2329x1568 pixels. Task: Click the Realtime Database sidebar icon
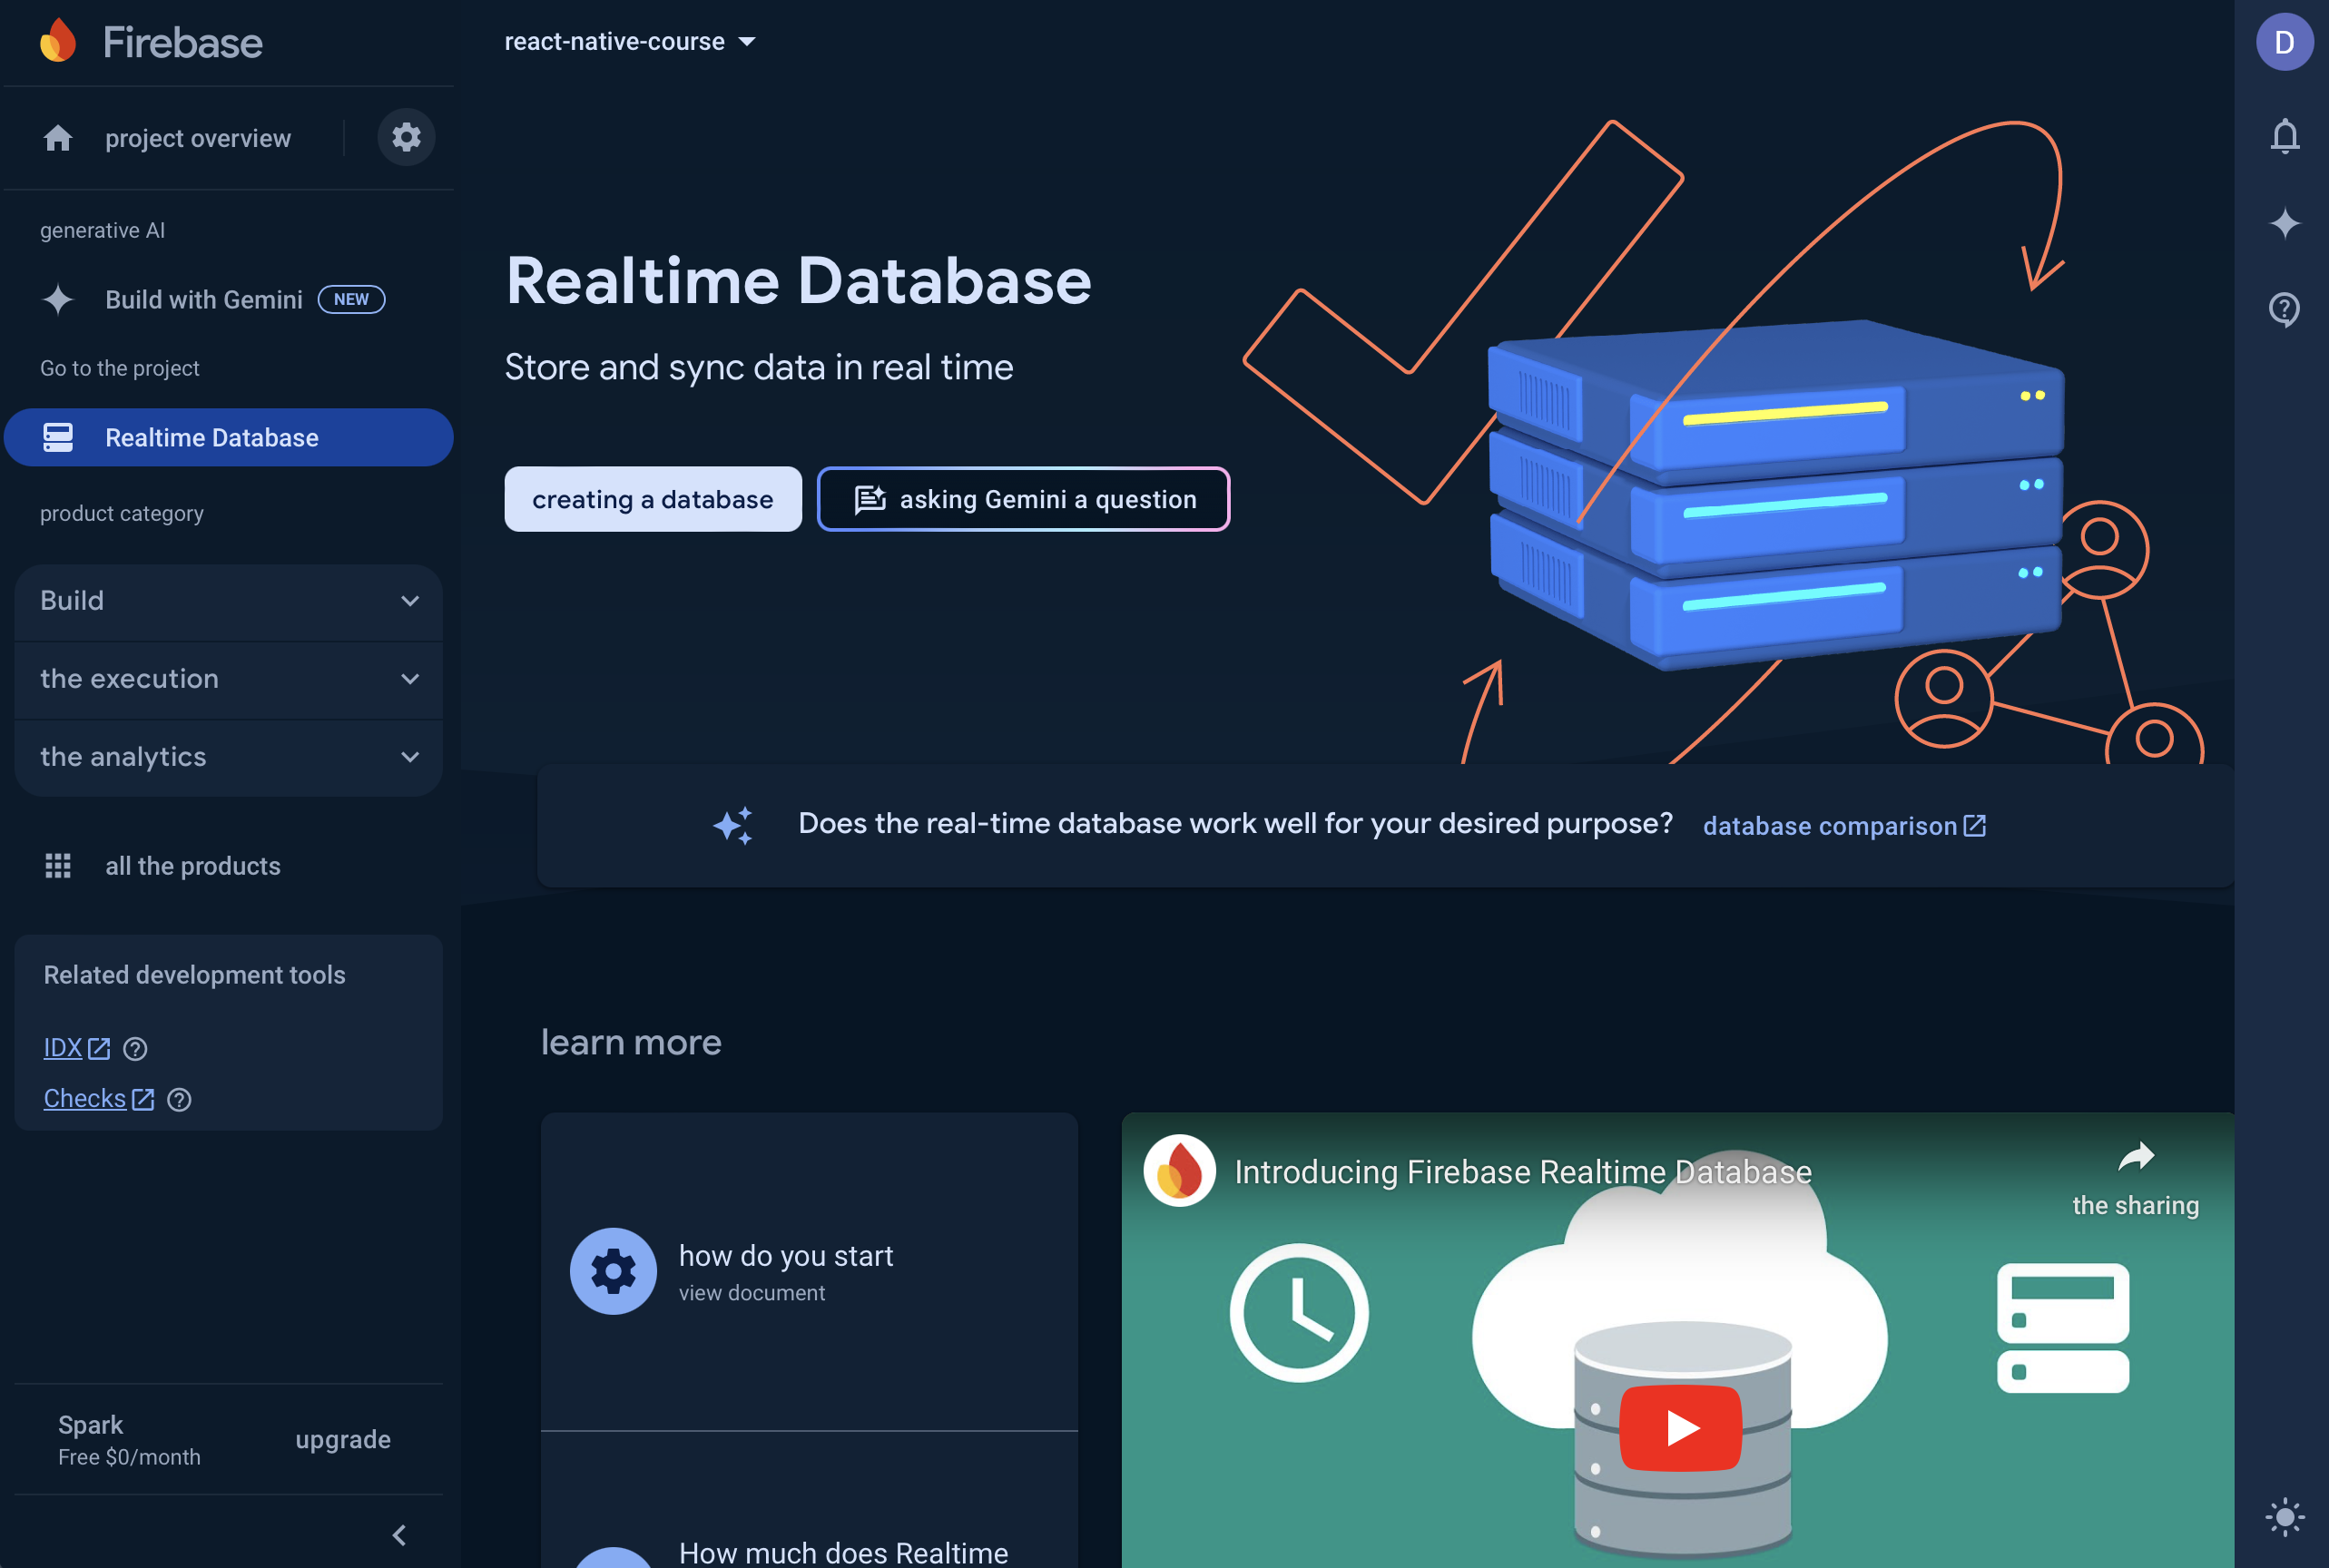(x=58, y=437)
